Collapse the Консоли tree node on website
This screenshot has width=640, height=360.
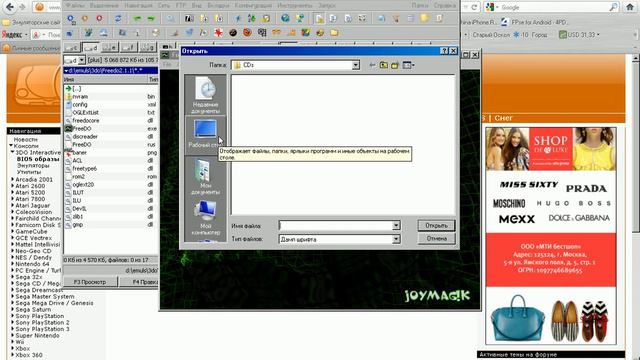pos(11,146)
